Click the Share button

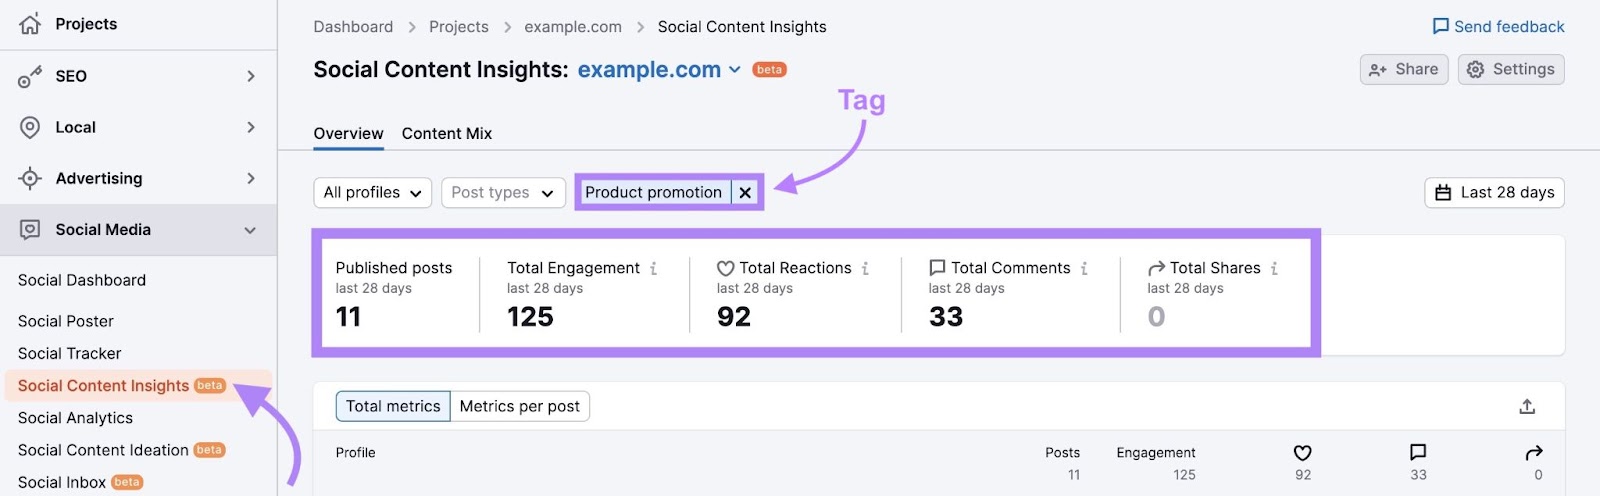point(1403,69)
